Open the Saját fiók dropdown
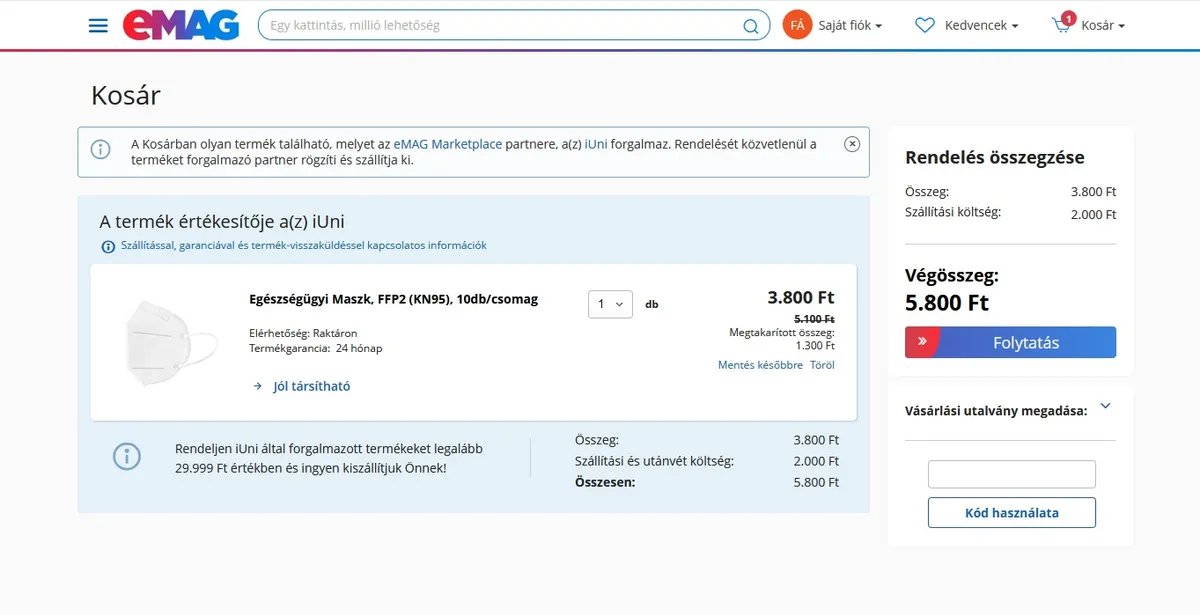 tap(850, 25)
